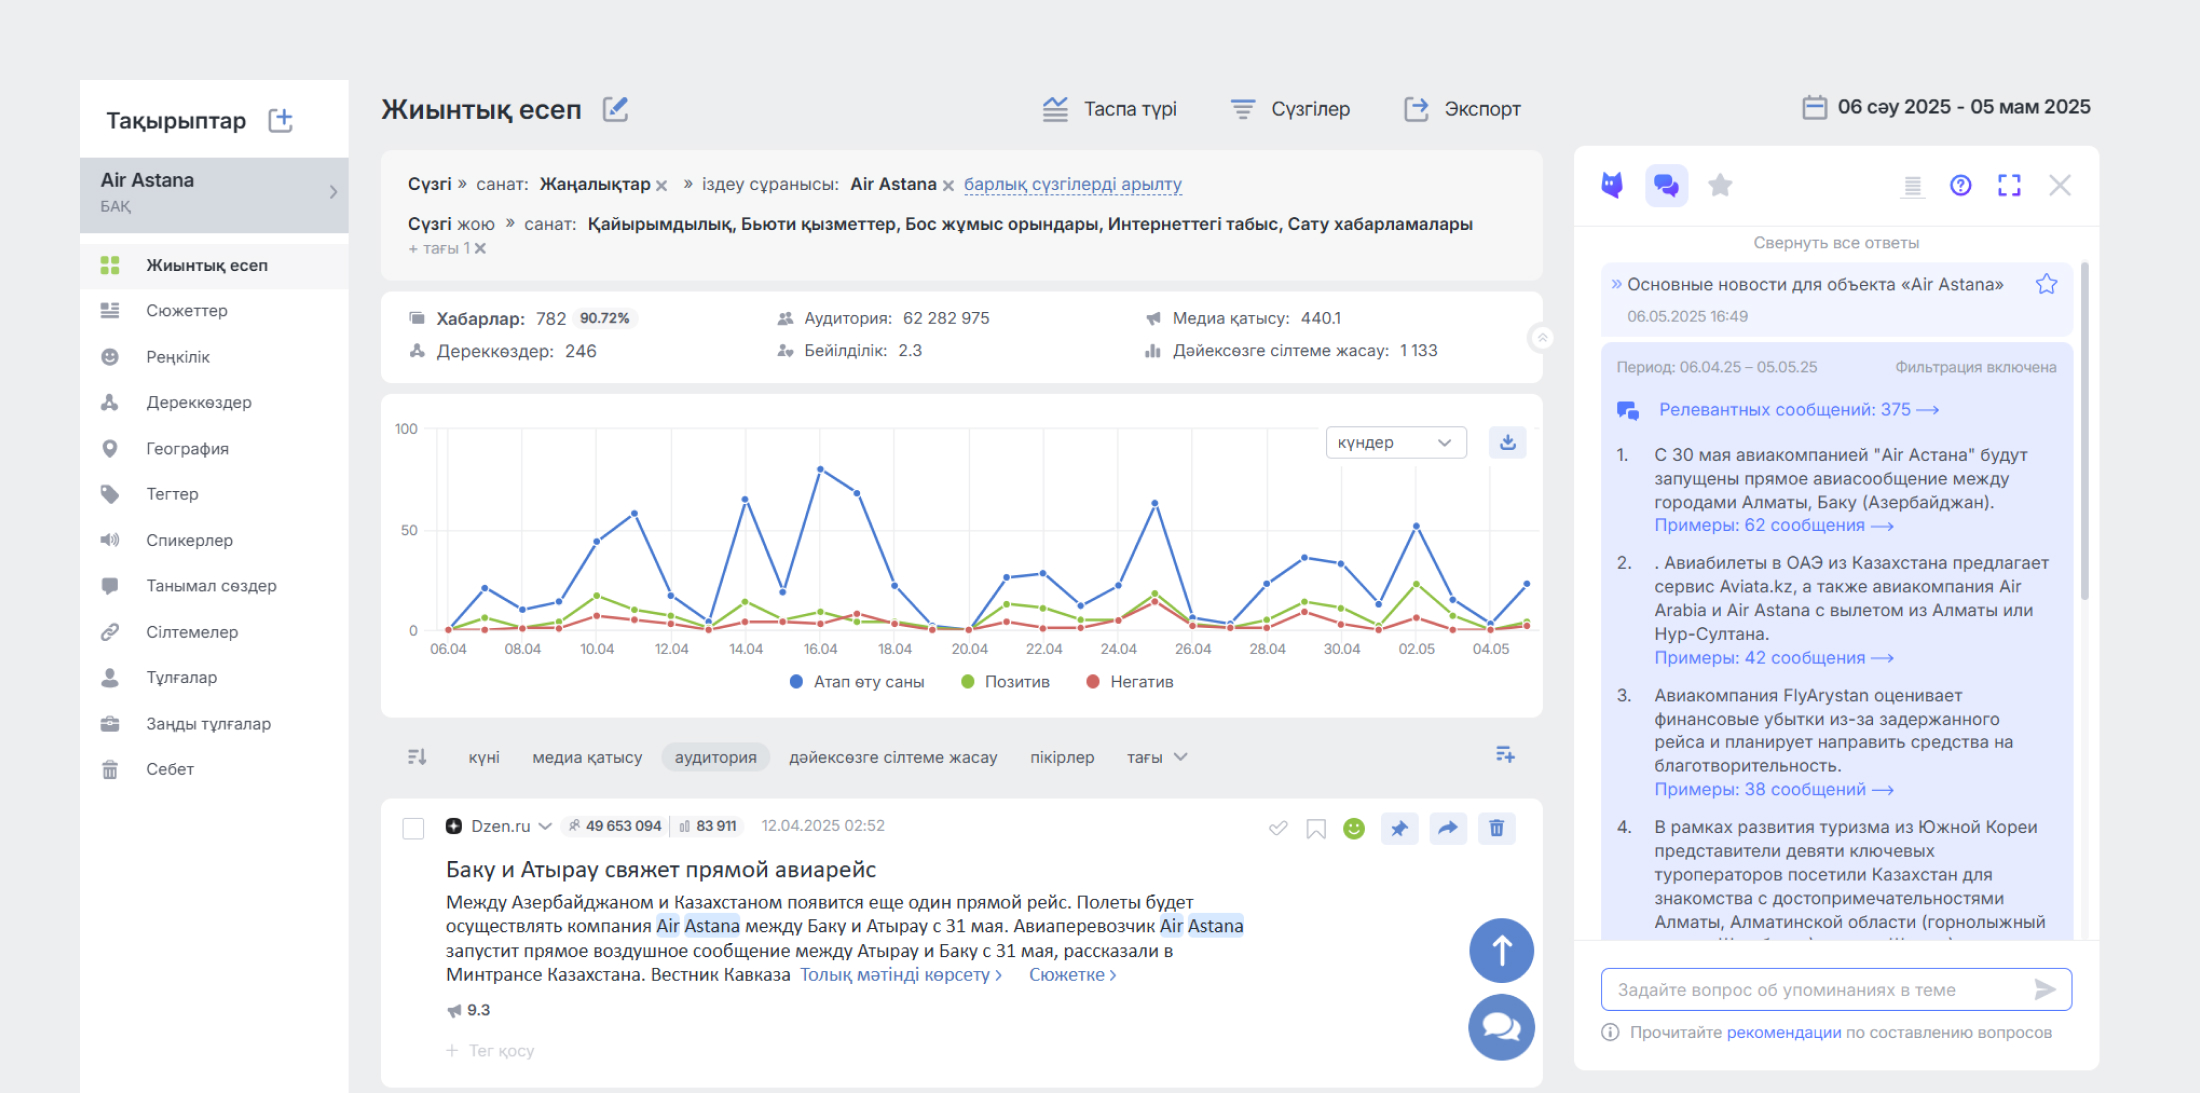The image size is (2200, 1093).
Task: Star the Основные новости answer
Action: (x=2047, y=284)
